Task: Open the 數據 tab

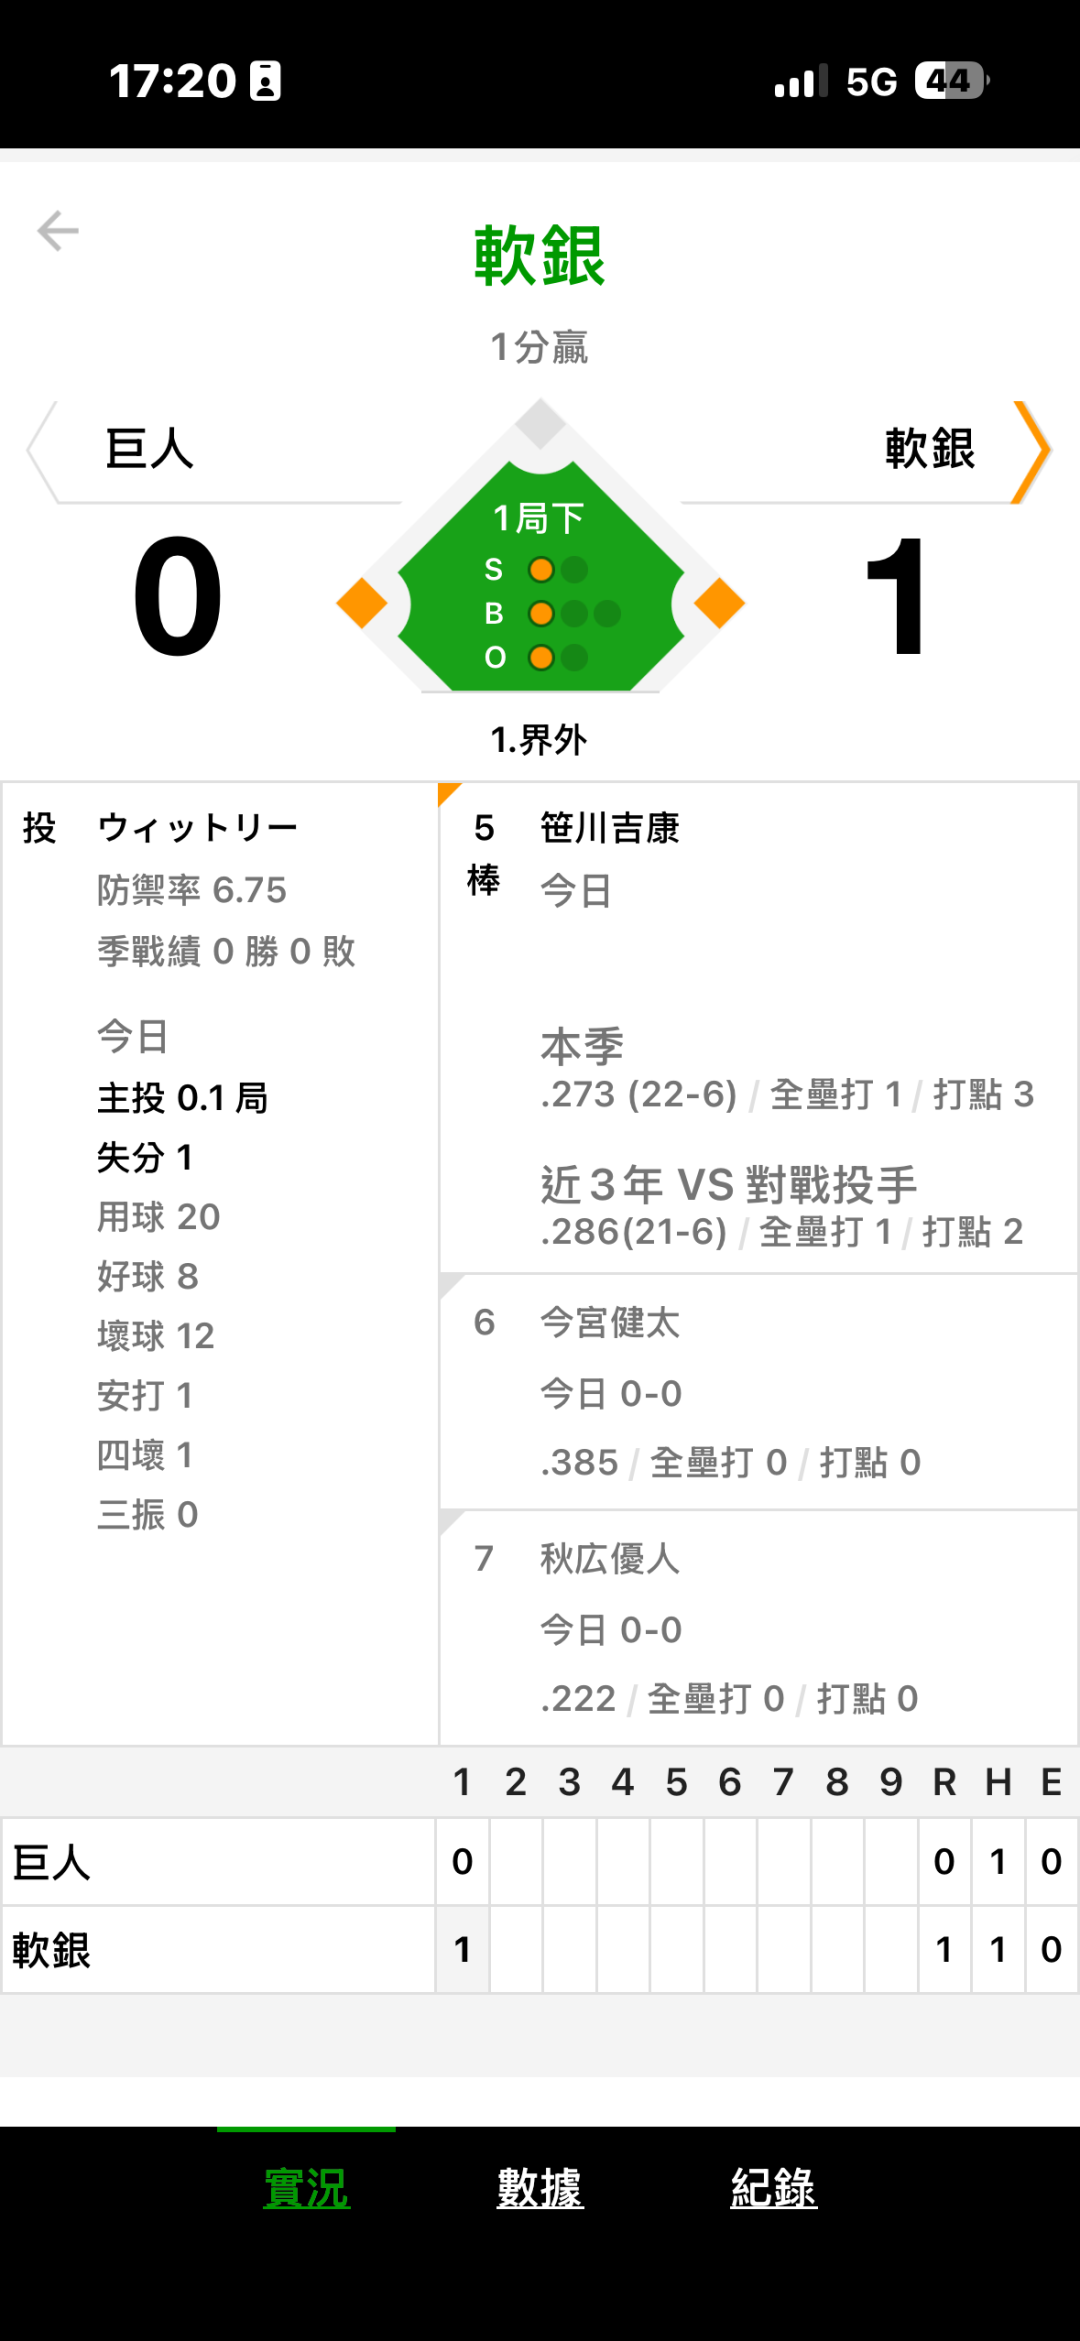Action: coord(540,2188)
